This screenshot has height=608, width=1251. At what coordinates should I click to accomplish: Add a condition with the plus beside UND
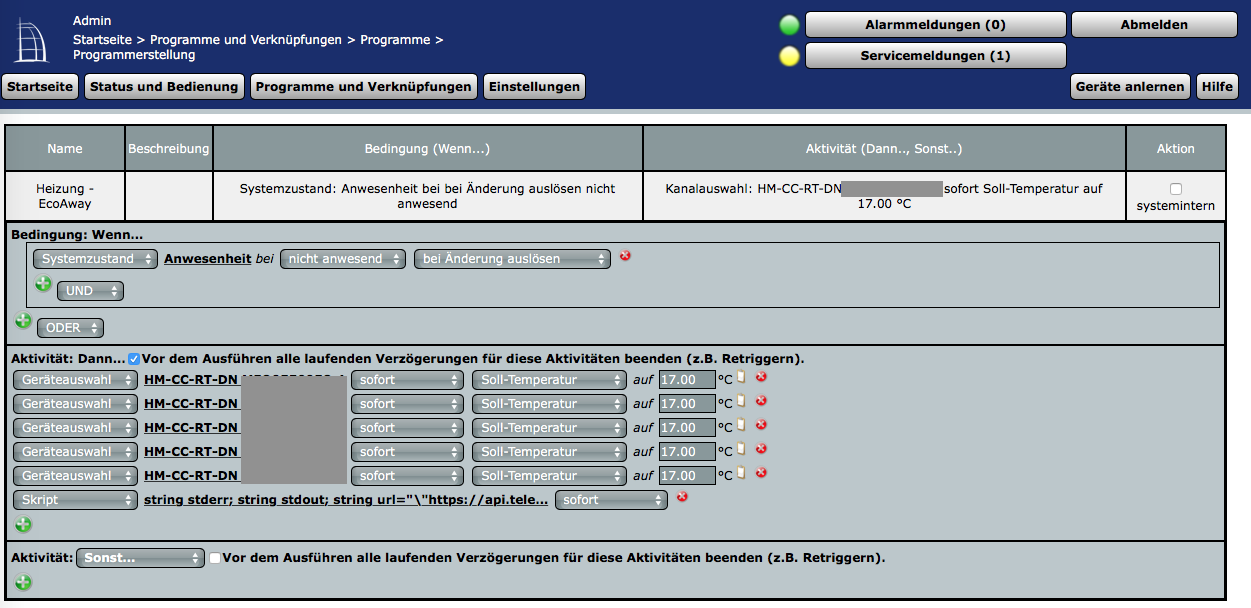[43, 284]
